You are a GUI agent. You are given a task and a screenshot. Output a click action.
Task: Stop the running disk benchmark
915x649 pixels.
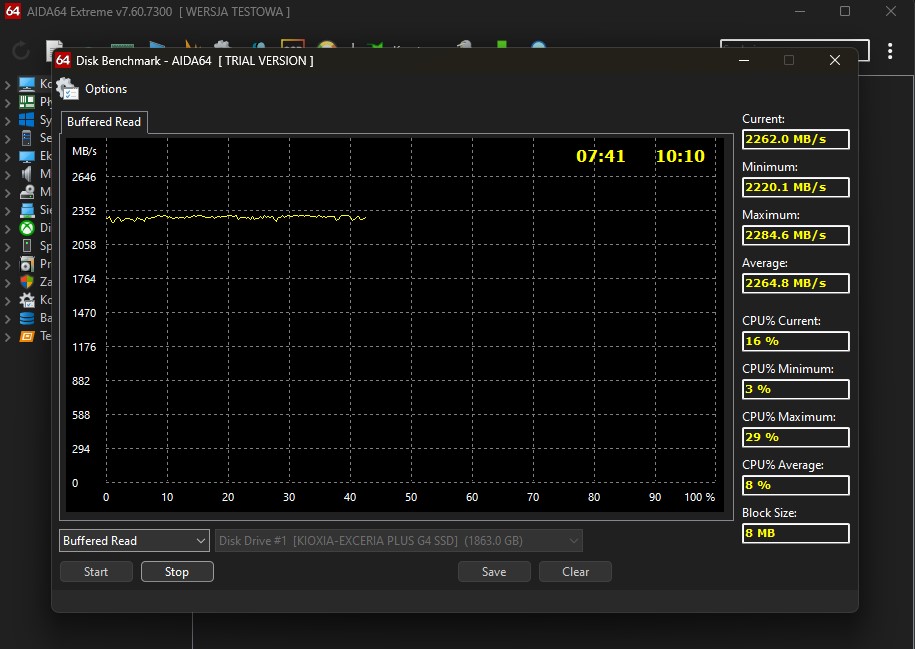pos(177,572)
